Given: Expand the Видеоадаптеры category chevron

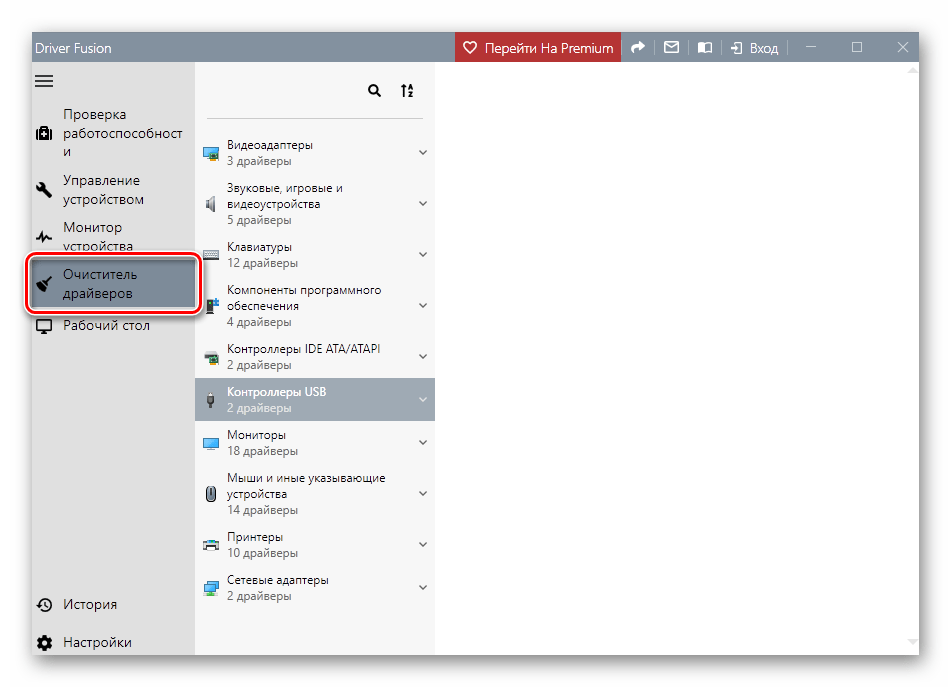Looking at the screenshot, I should 422,153.
